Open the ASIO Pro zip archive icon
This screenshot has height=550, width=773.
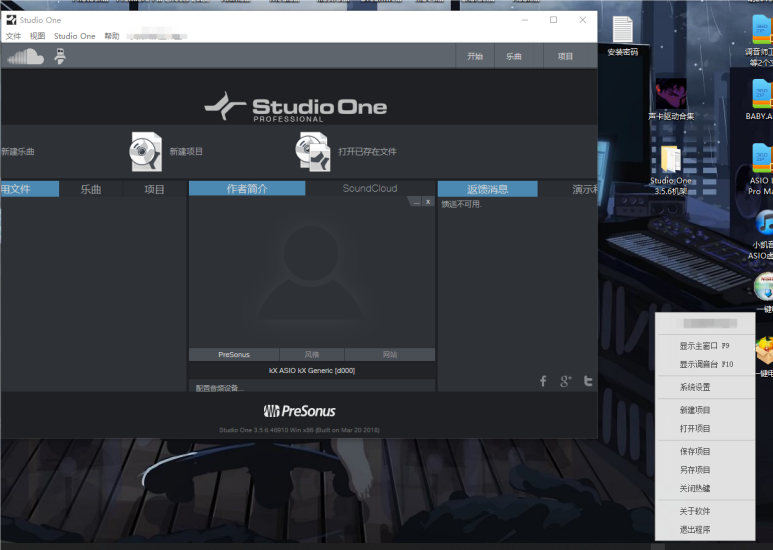click(x=762, y=169)
